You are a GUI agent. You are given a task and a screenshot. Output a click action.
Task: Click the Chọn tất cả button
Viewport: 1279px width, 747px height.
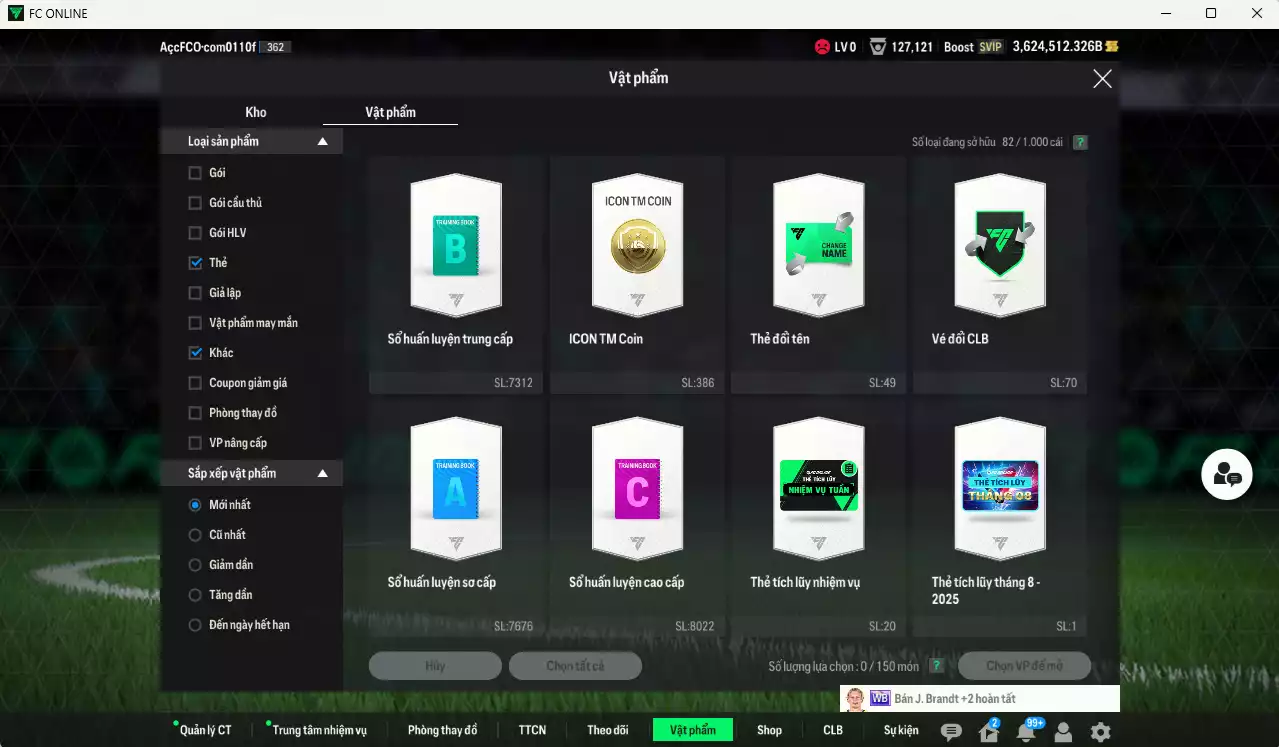click(575, 666)
